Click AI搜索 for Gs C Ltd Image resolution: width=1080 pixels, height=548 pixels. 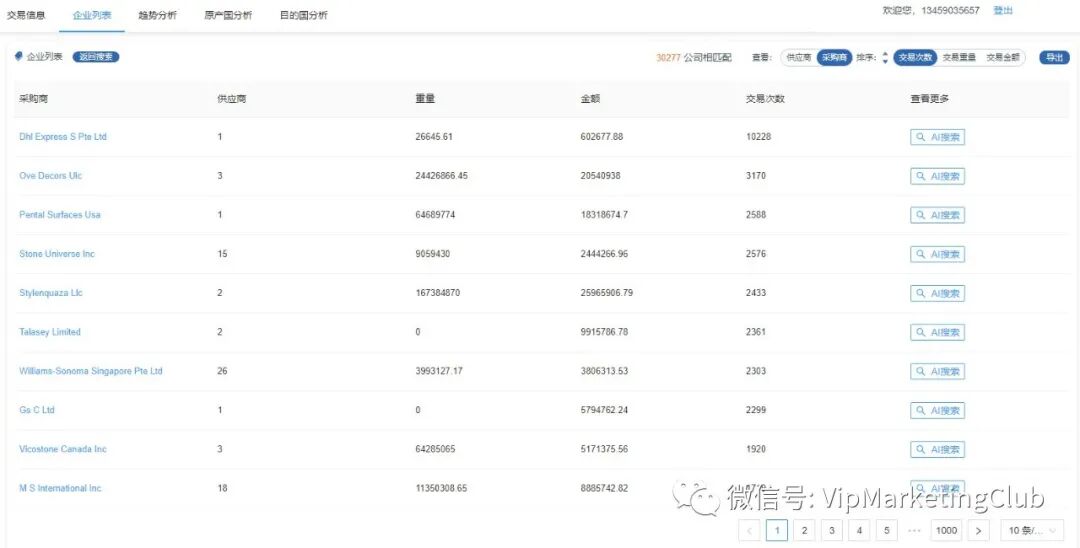click(x=937, y=410)
